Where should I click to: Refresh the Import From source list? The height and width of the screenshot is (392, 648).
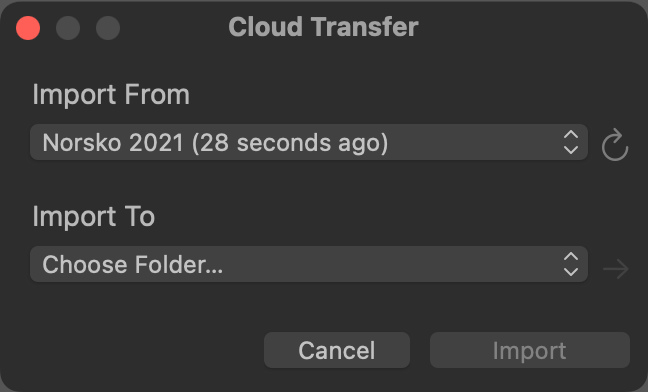[615, 145]
